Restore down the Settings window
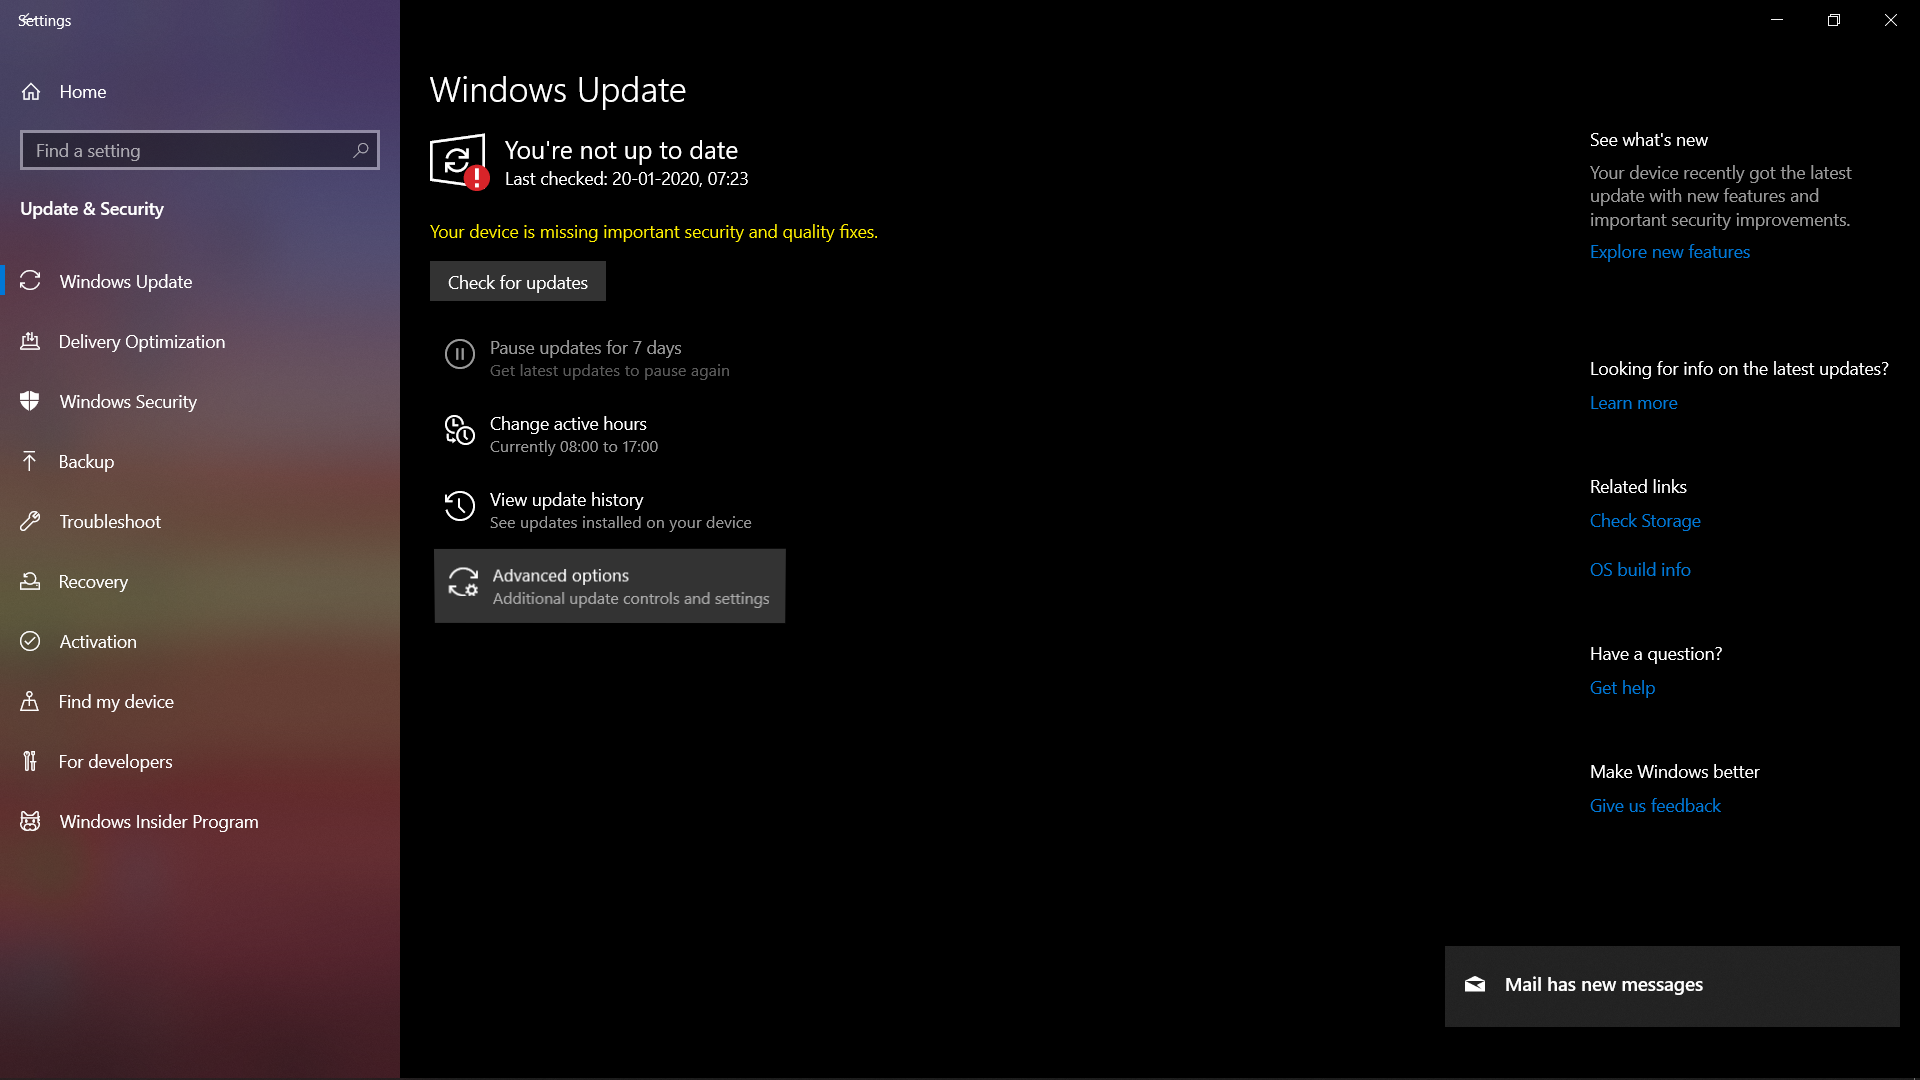This screenshot has width=1920, height=1080. [1834, 20]
